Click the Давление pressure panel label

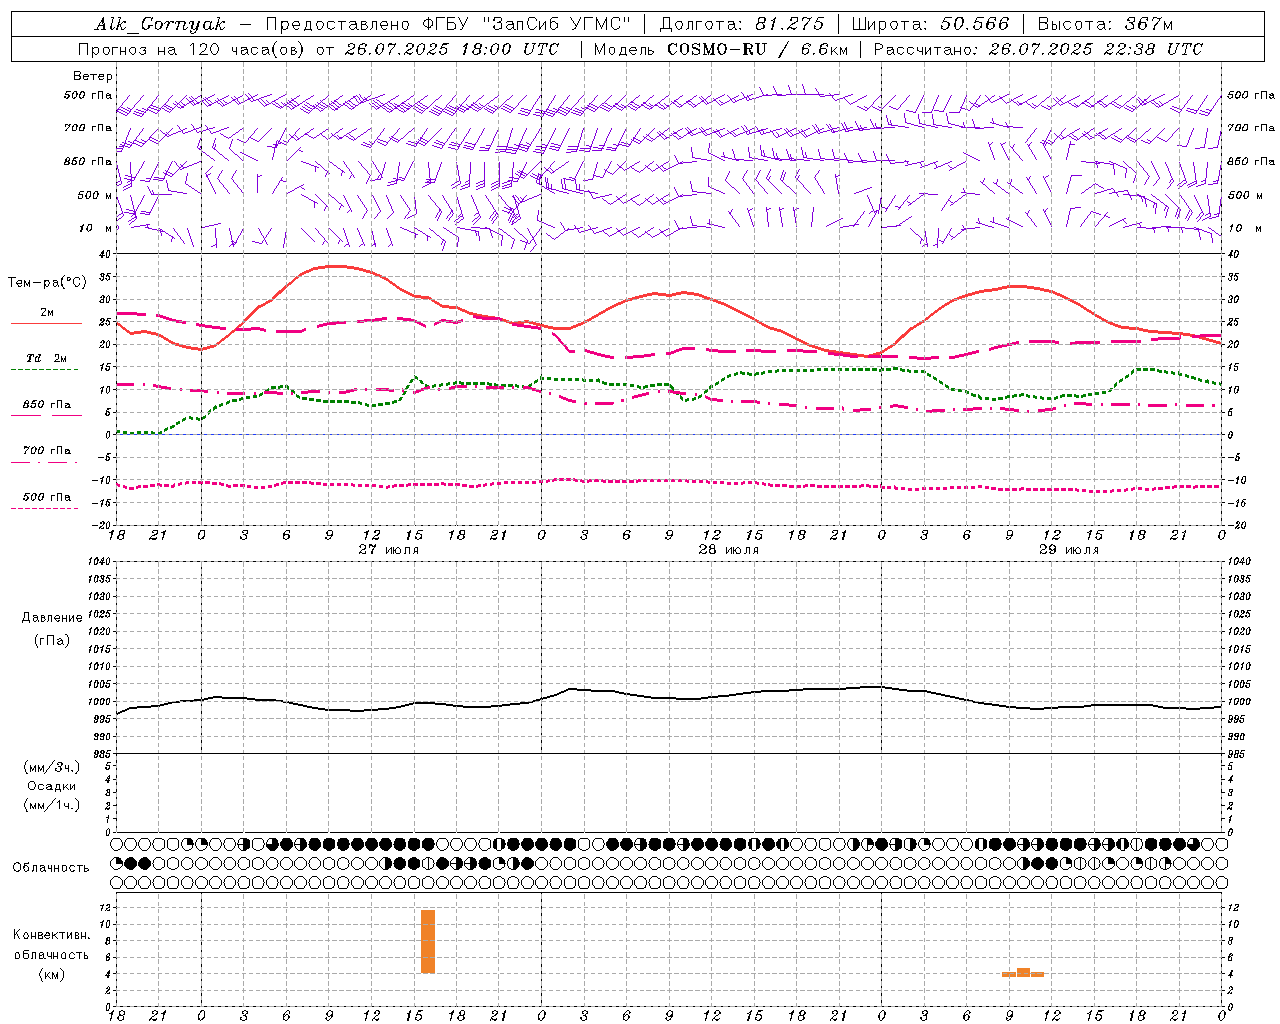coord(52,618)
